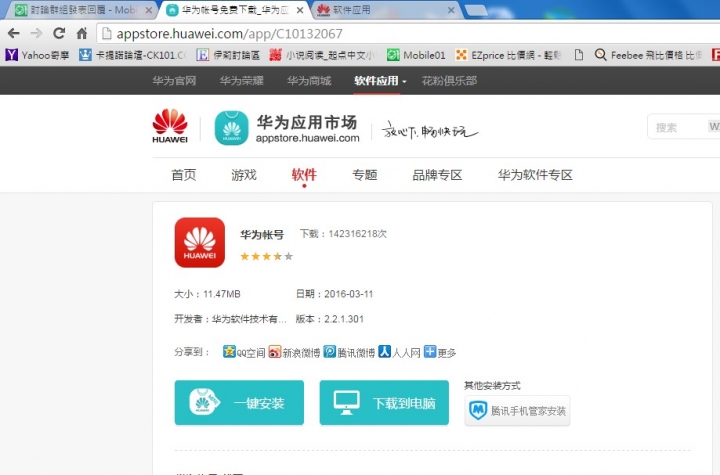Open the 品牌专区 tab
Image resolution: width=720 pixels, height=475 pixels.
(437, 175)
